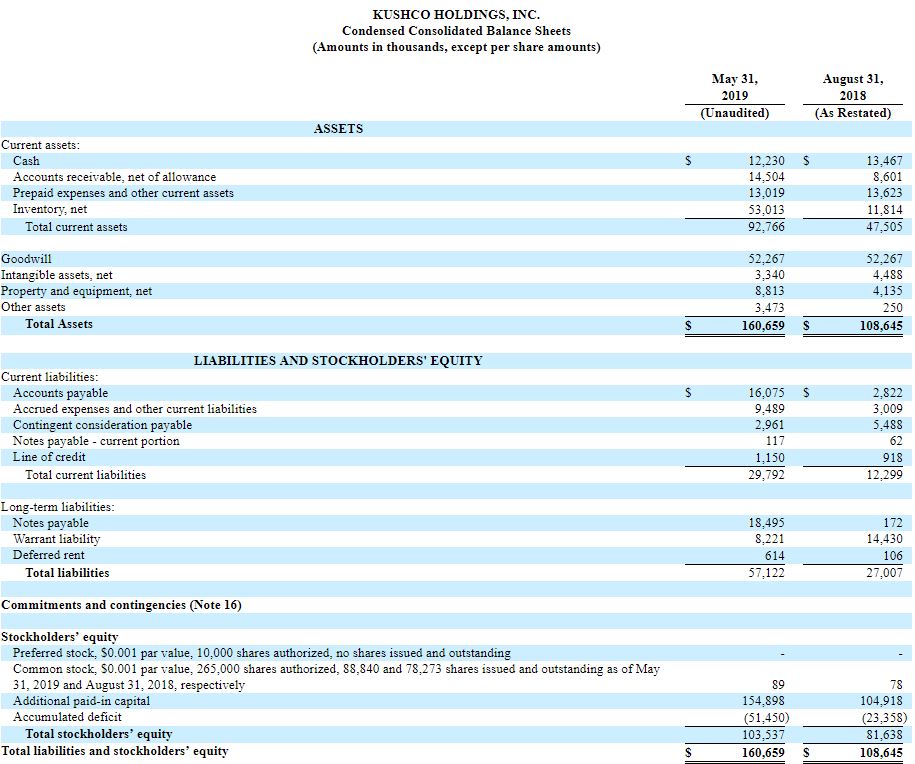Select the Warrant liability value 14,430
Viewport: 915px width, 764px height.
[881, 539]
